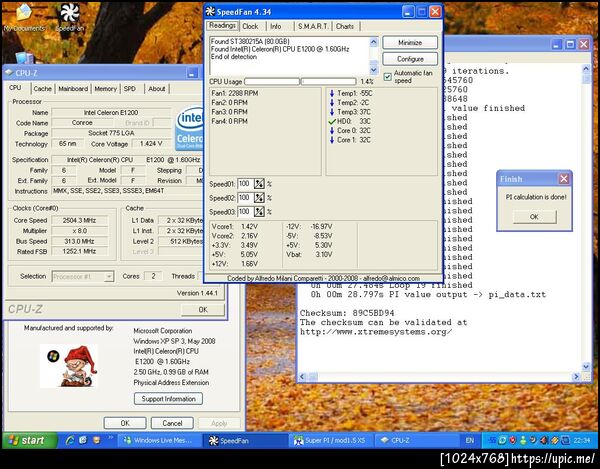This screenshot has height=469, width=600.
Task: Open SpeedFan Info tab
Action: pyautogui.click(x=276, y=26)
